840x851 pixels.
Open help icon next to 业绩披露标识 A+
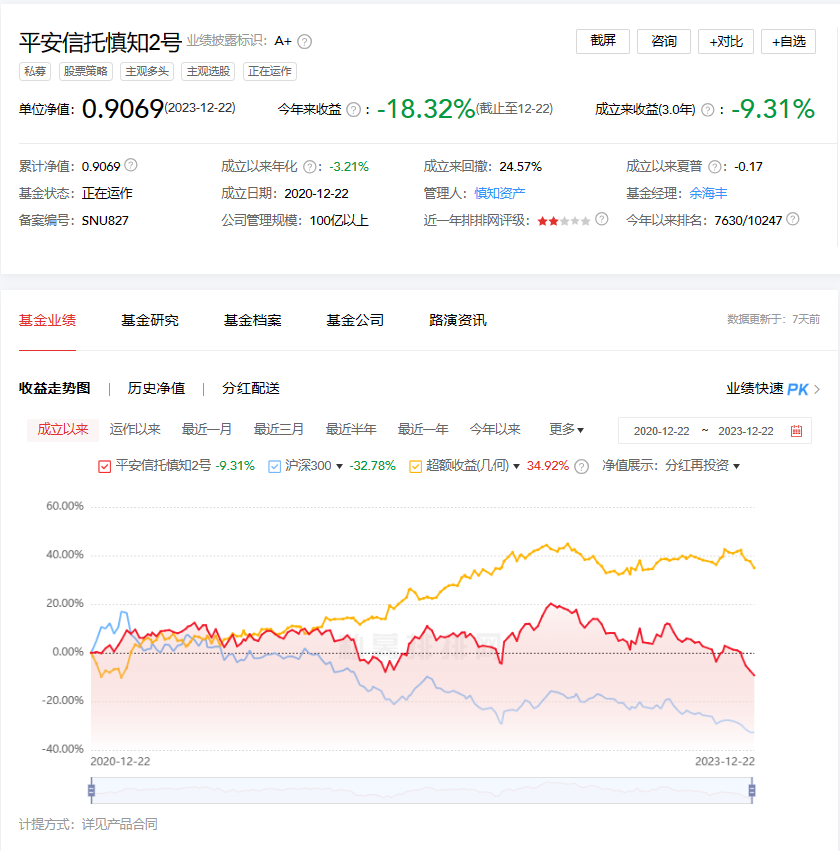(305, 42)
